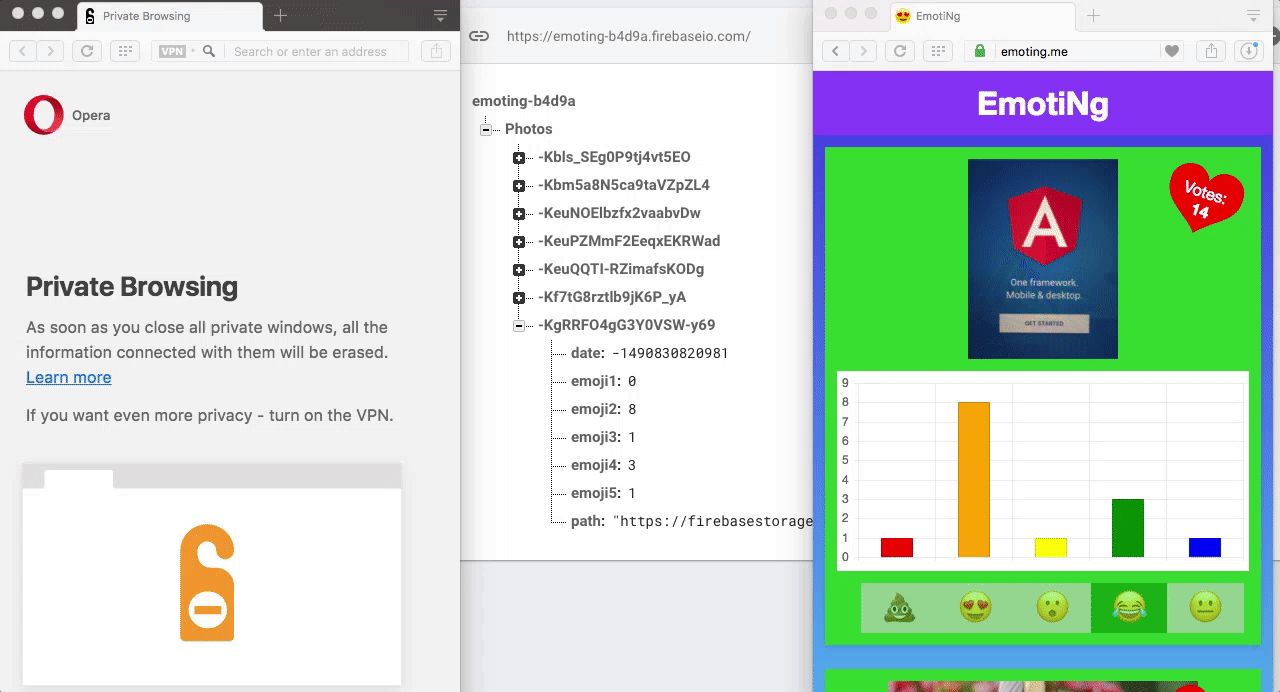
Task: Go forward in EmotiNg window
Action: [x=863, y=51]
